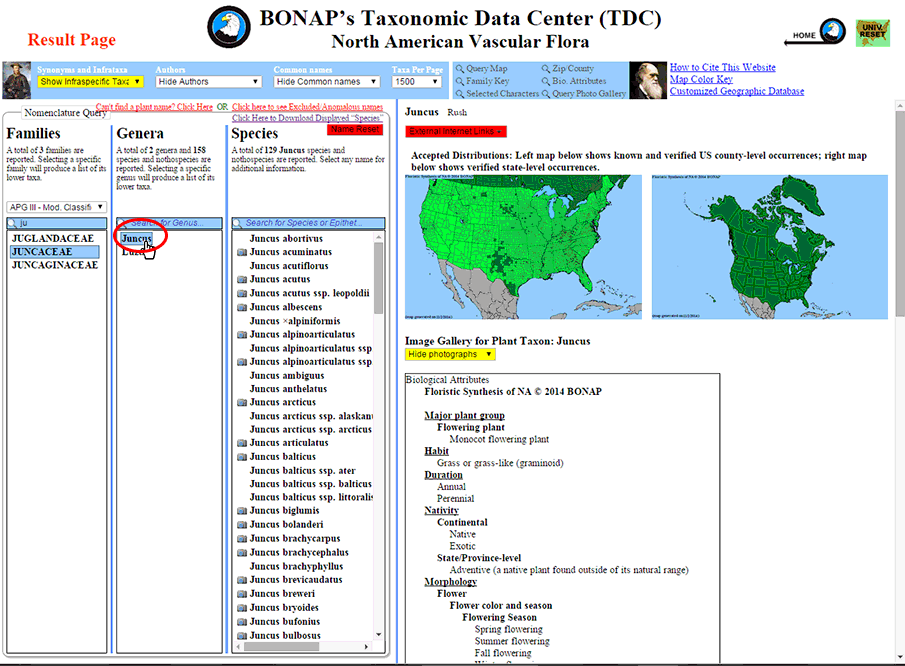This screenshot has height=666, width=905.
Task: Open Customized Geographic Database link
Action: tap(737, 91)
